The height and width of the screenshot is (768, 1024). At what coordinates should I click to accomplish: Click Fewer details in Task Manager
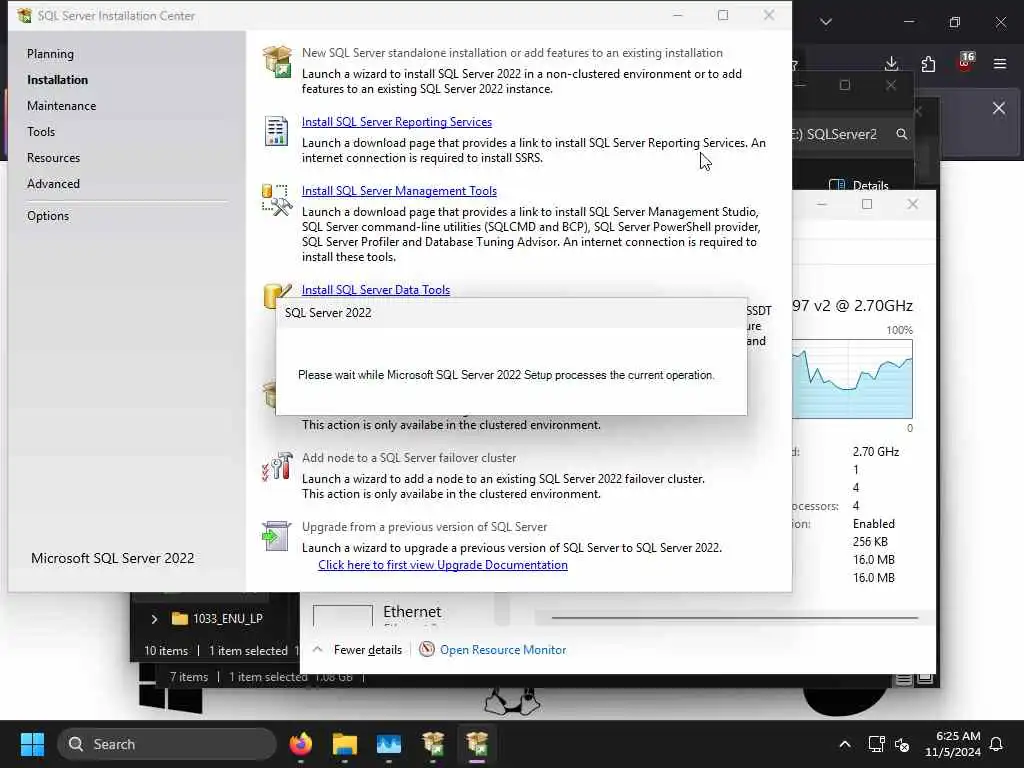[368, 650]
